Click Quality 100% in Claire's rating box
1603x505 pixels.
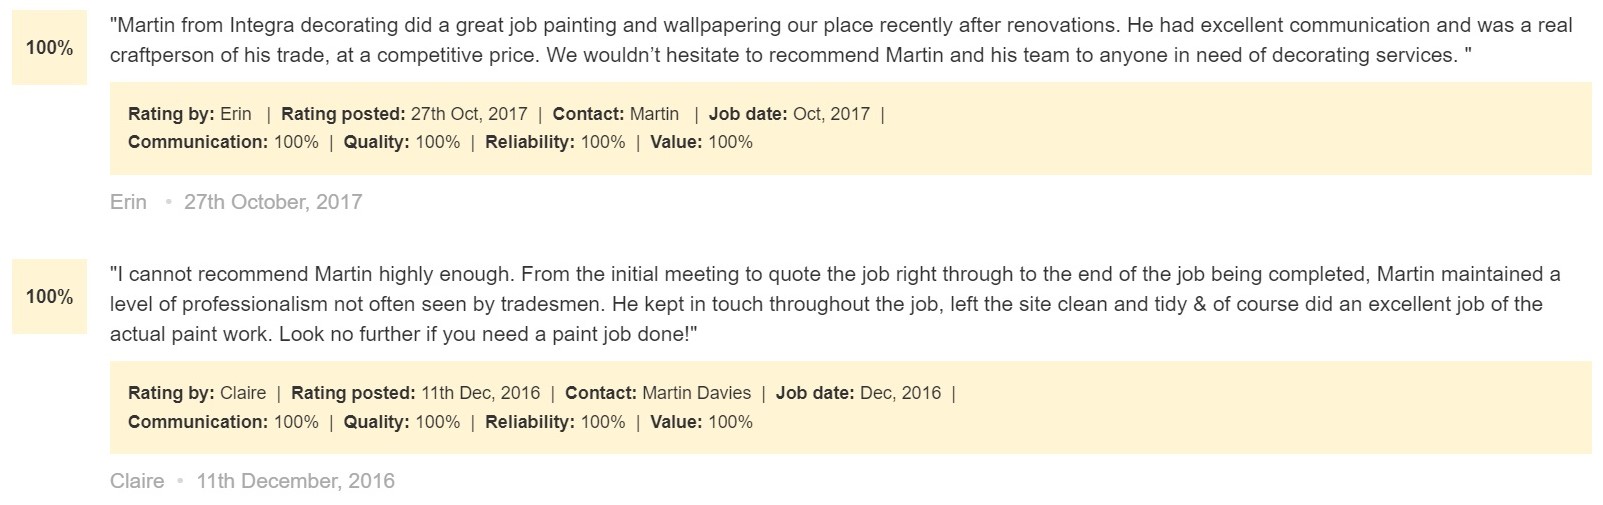402,422
